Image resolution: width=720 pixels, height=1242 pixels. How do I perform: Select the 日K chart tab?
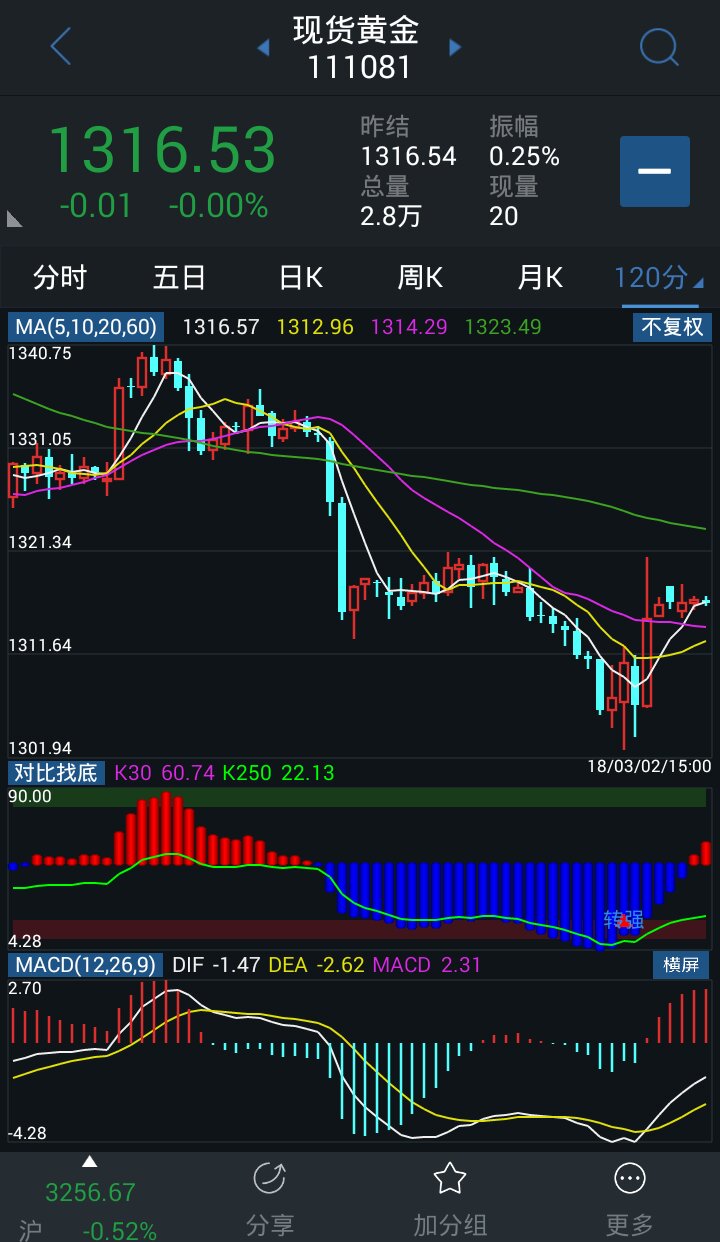click(300, 277)
